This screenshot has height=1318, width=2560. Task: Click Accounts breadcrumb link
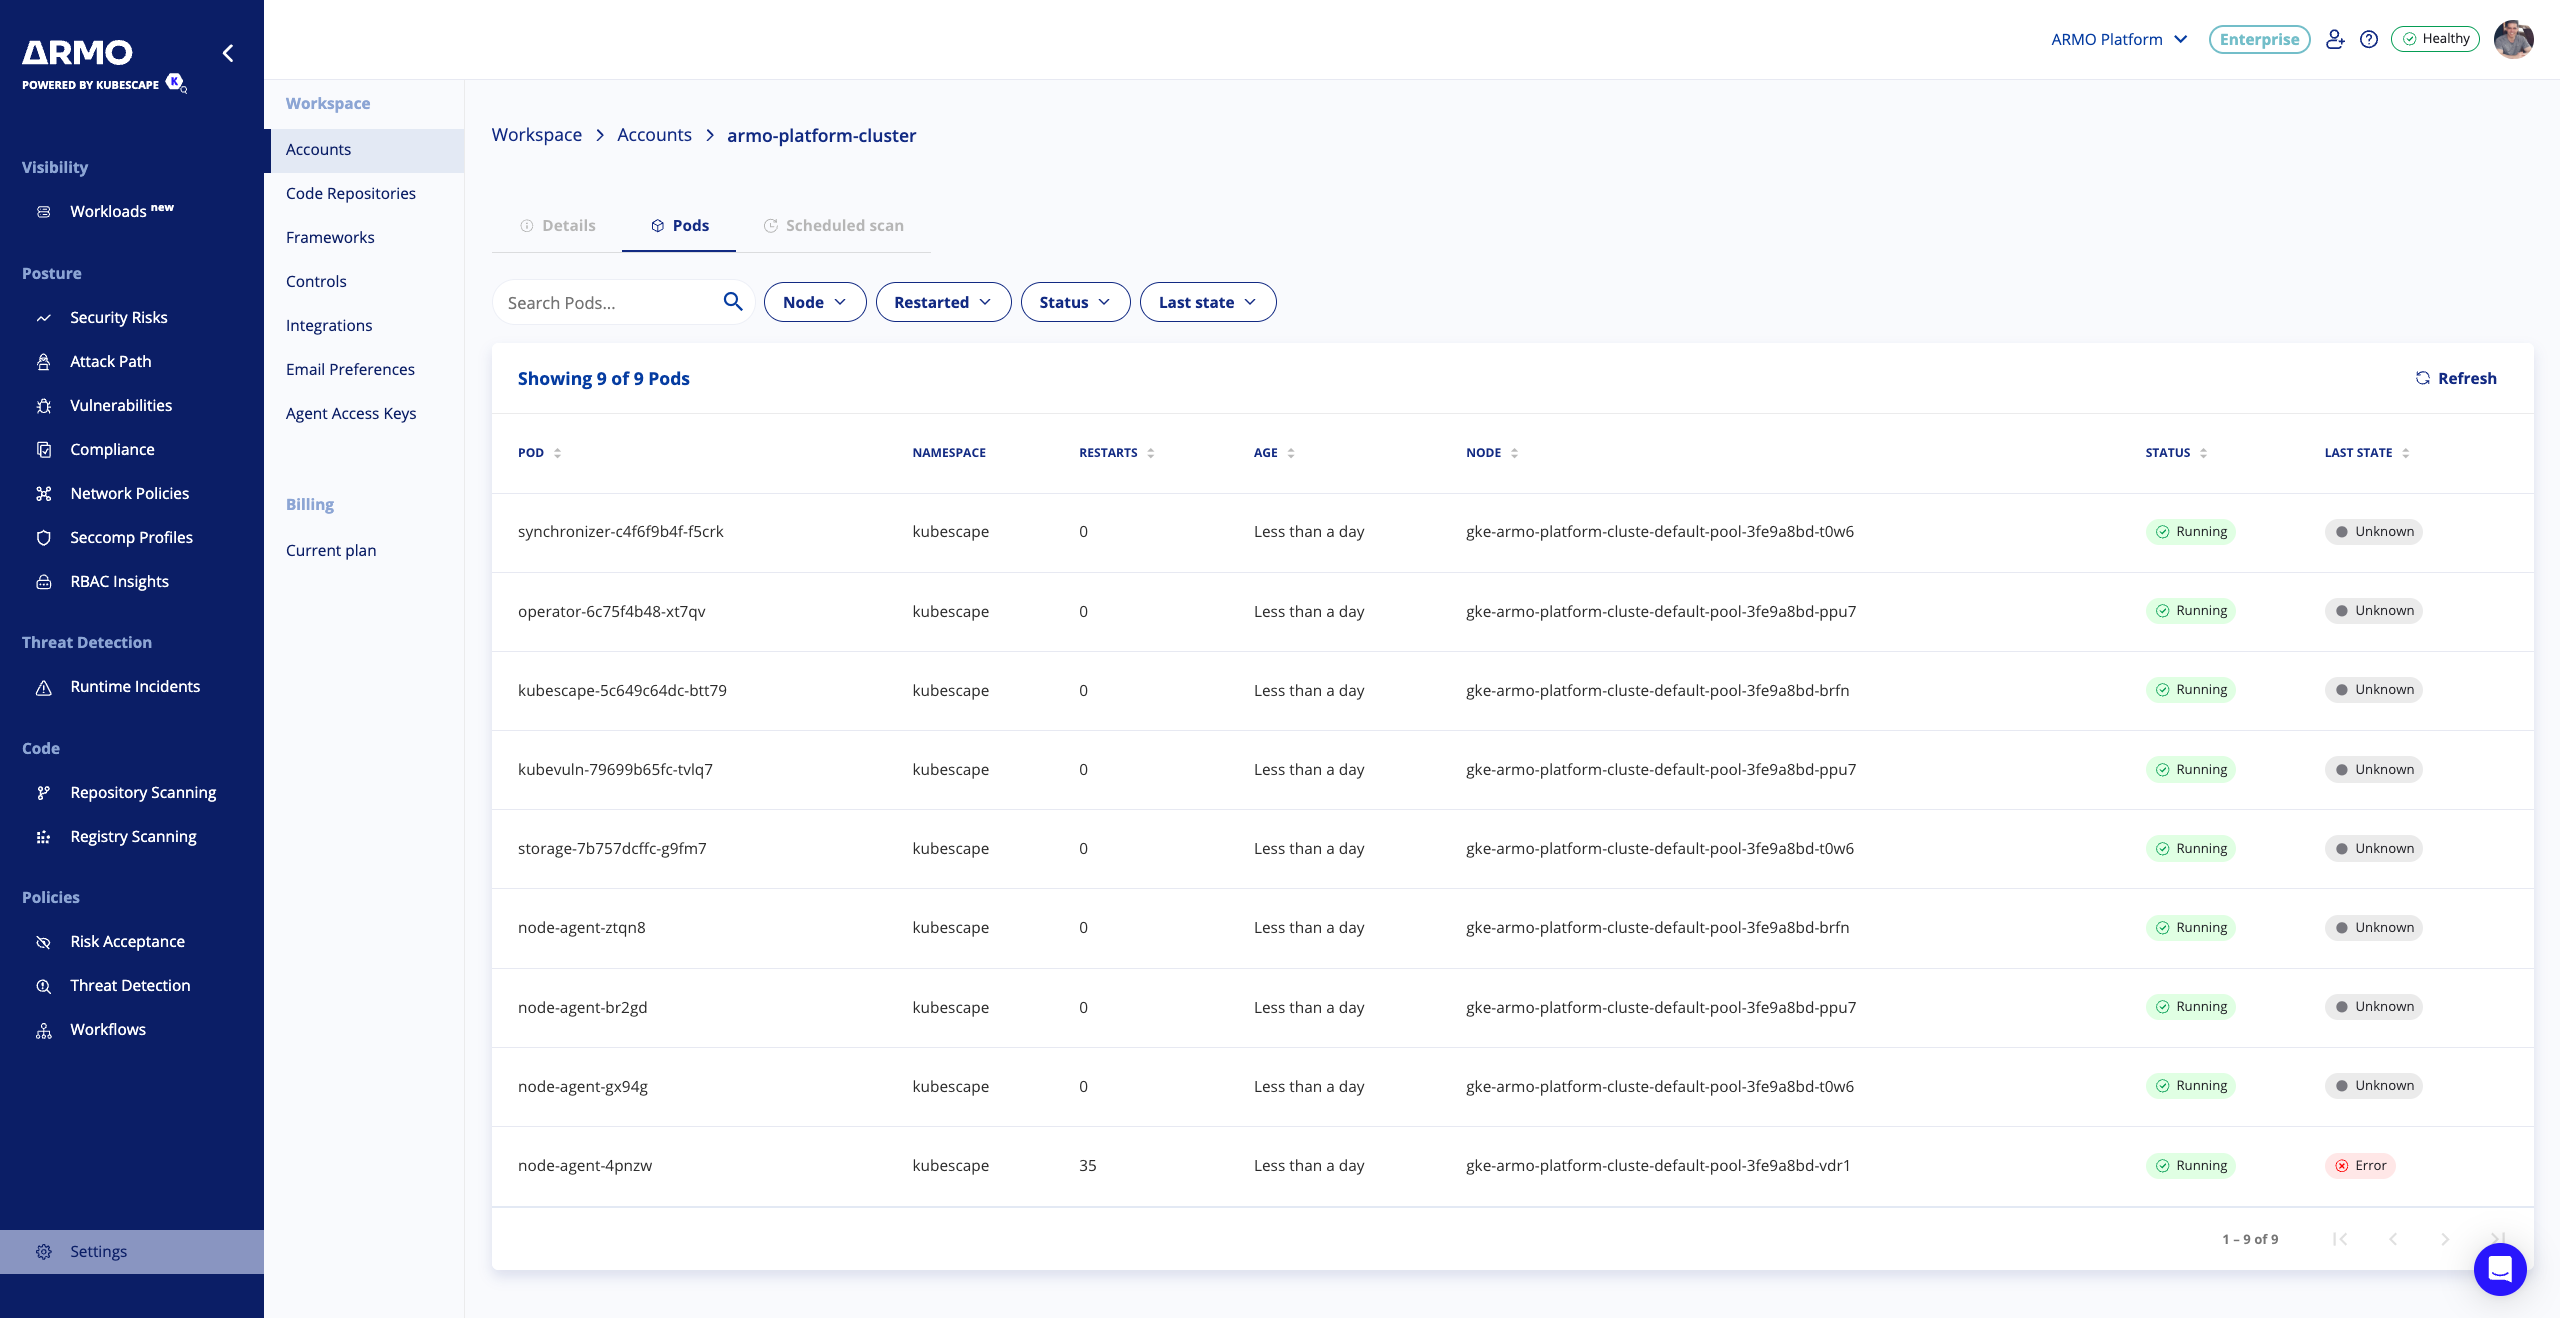click(654, 135)
